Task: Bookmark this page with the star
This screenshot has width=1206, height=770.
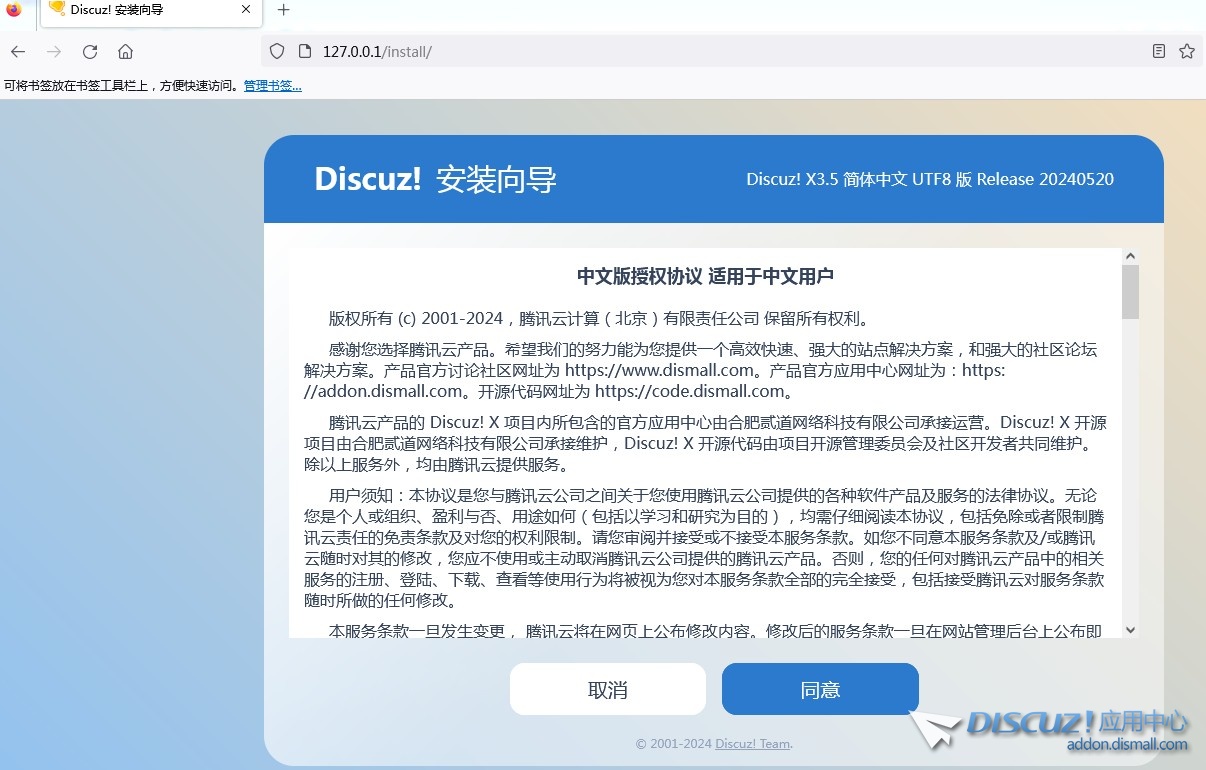Action: [x=1187, y=52]
